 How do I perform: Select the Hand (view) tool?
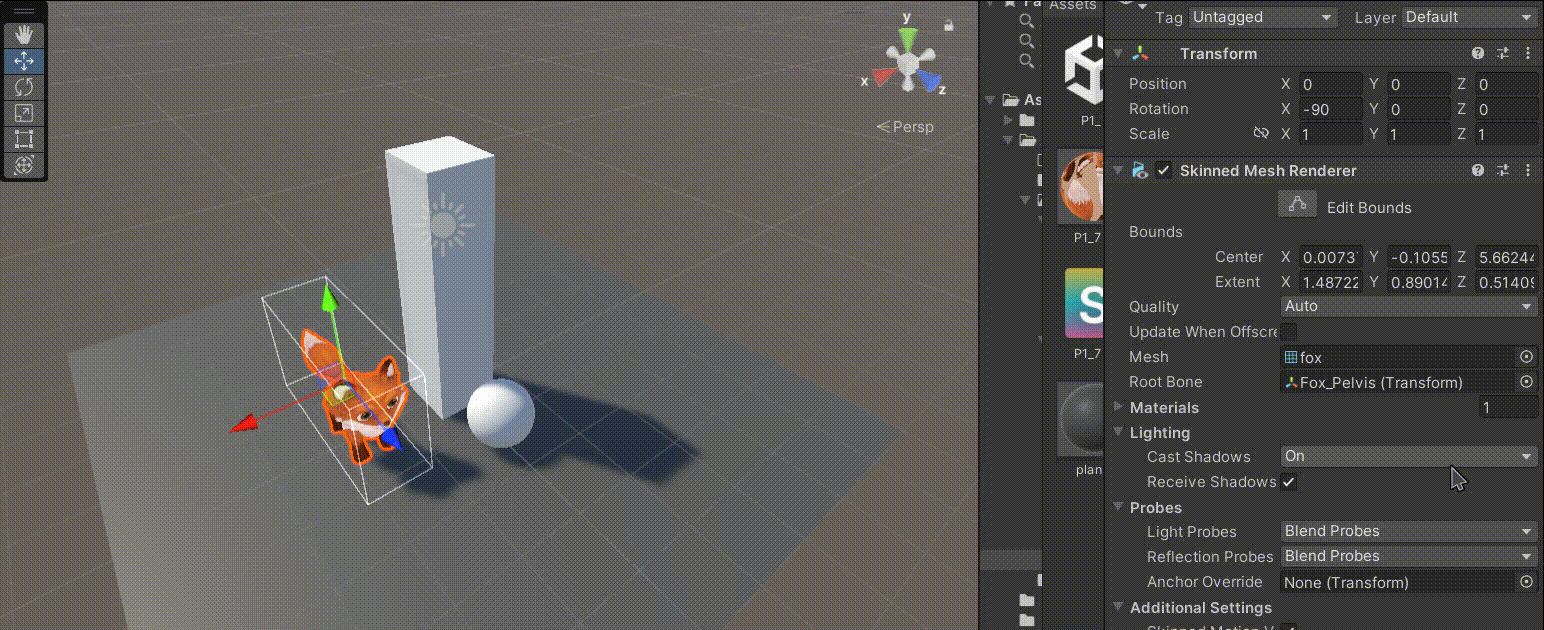[24, 34]
